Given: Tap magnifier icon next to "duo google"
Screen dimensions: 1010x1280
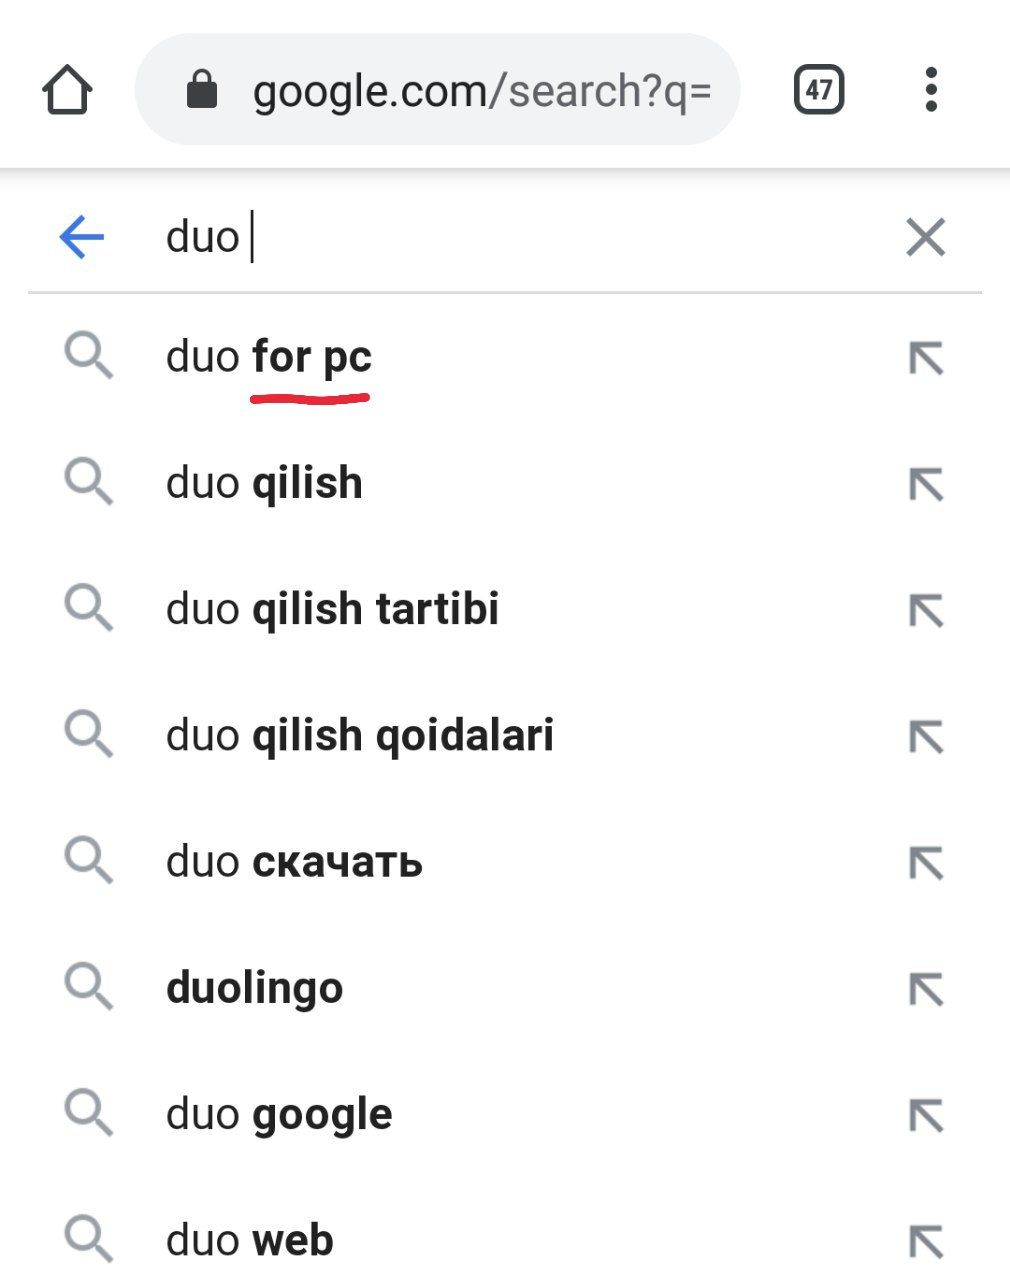Looking at the screenshot, I should click(89, 1113).
